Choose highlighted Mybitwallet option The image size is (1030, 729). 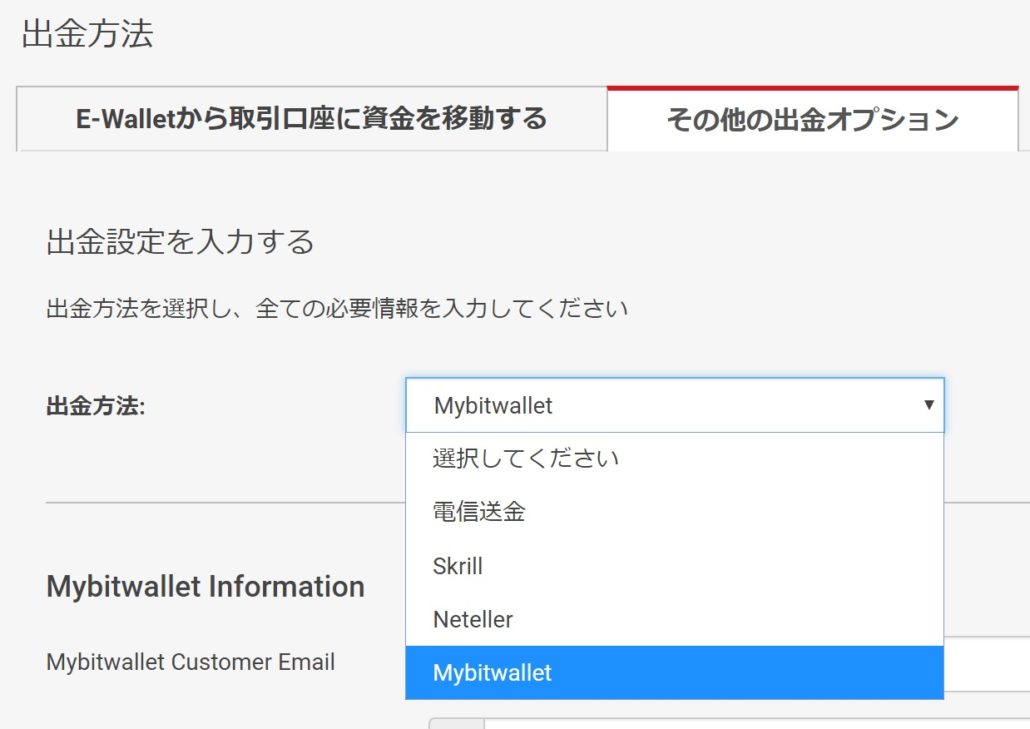point(675,673)
